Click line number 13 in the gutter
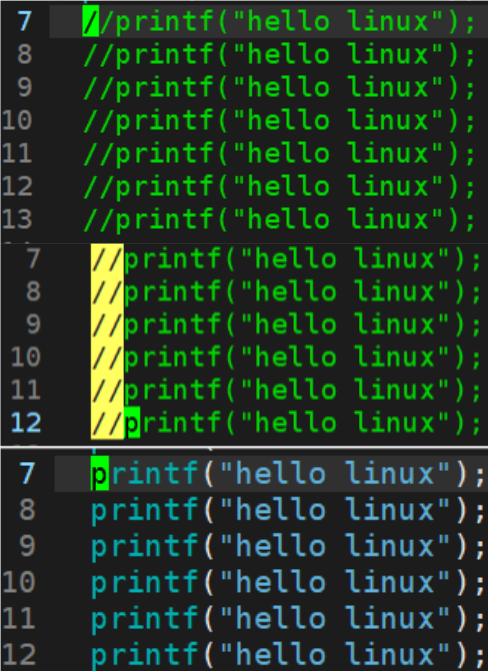Screen dimensions: 489x671 (17, 219)
